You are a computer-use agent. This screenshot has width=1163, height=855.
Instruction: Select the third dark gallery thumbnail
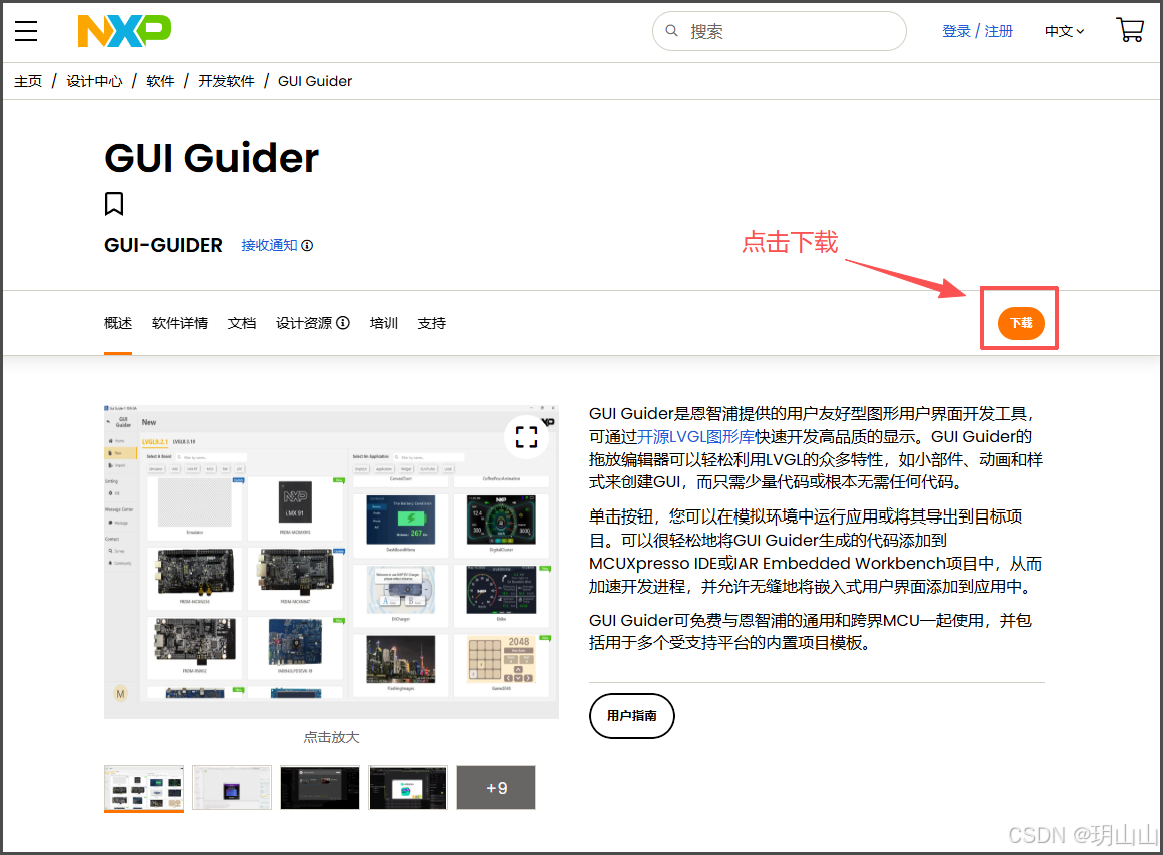coord(320,788)
